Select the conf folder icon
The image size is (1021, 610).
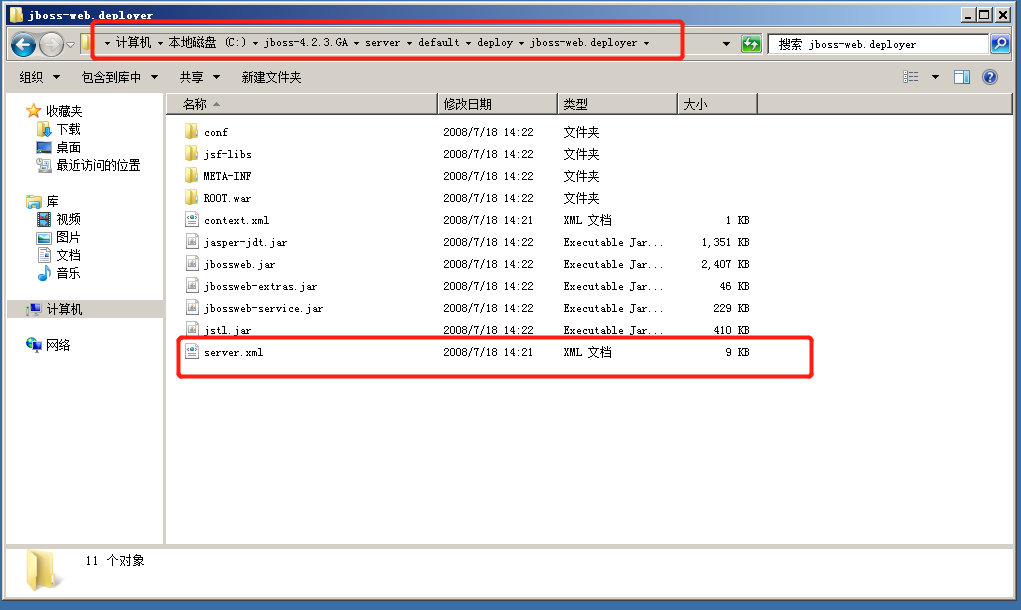(191, 132)
